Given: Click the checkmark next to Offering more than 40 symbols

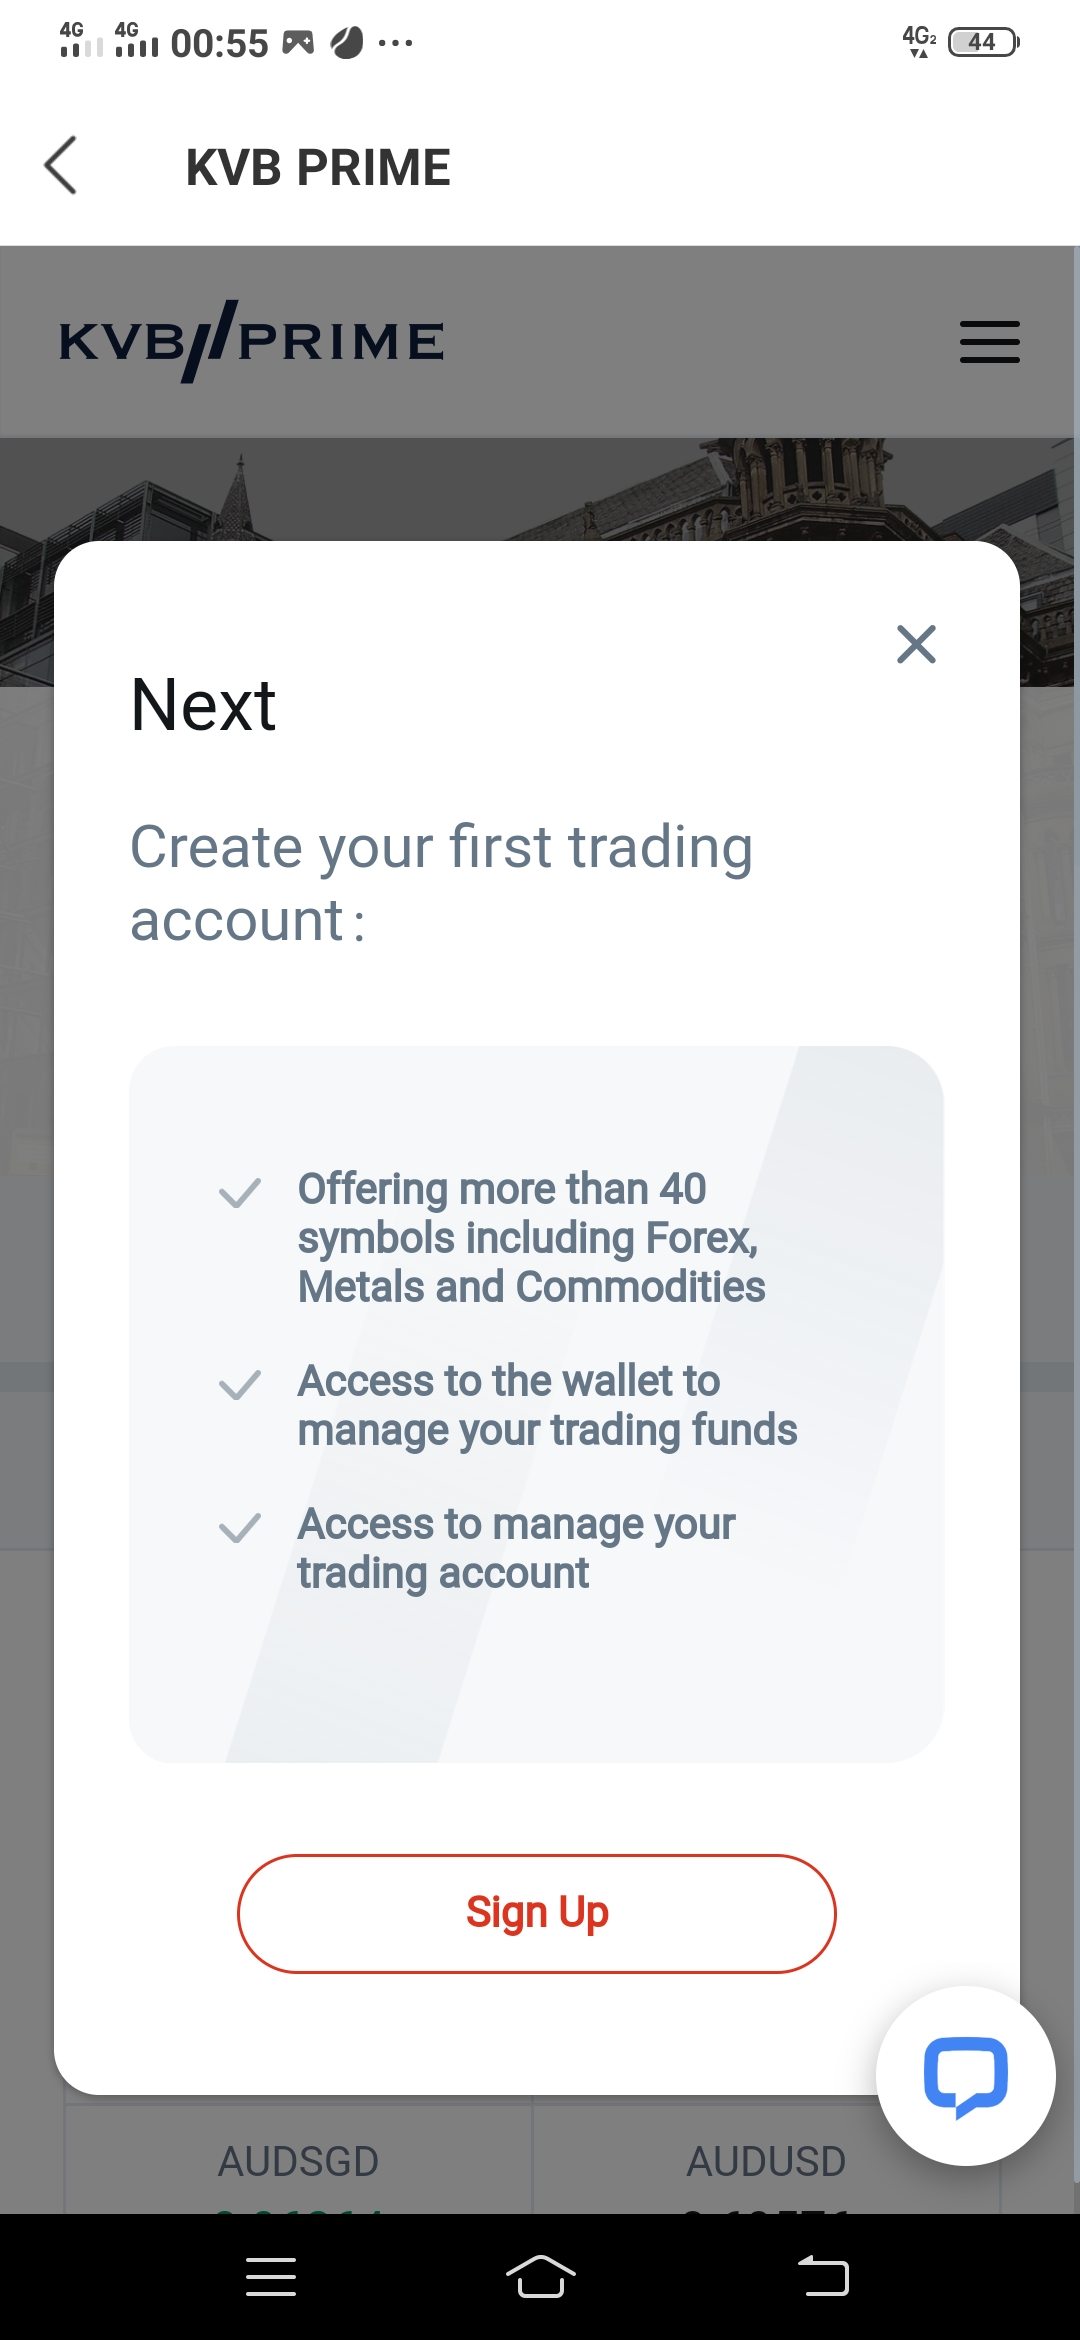Looking at the screenshot, I should 240,1192.
